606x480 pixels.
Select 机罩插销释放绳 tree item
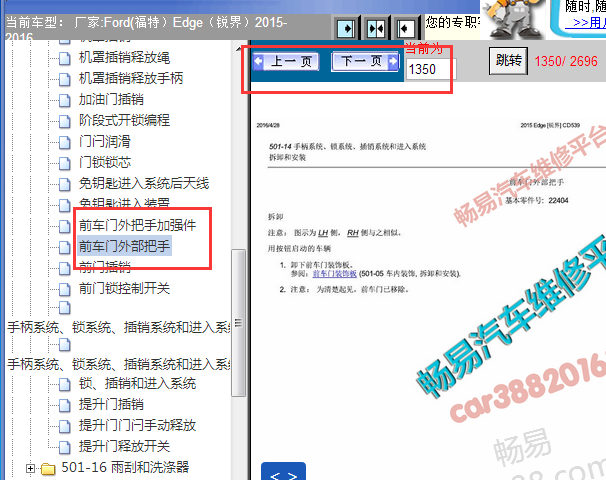(124, 58)
